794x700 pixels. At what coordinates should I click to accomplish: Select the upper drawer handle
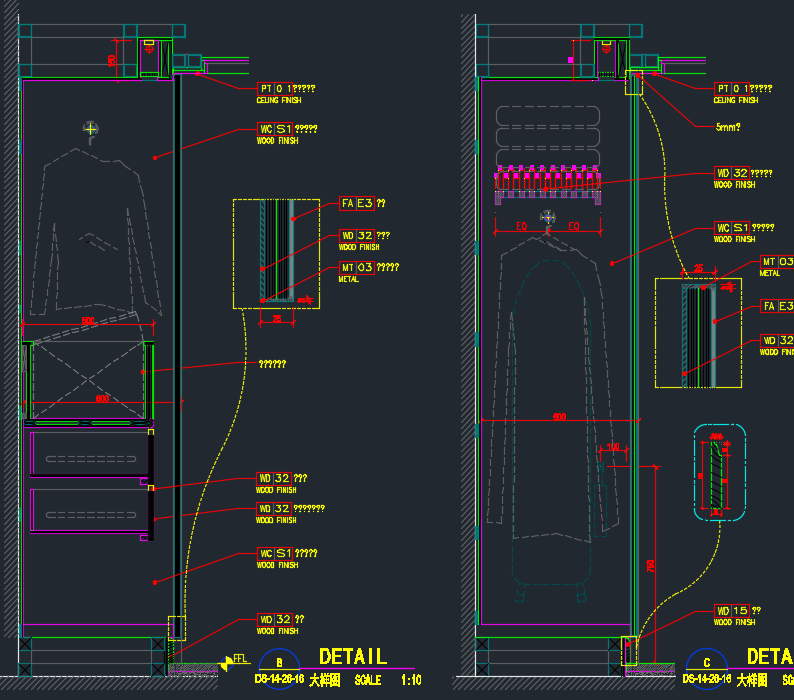(91, 459)
